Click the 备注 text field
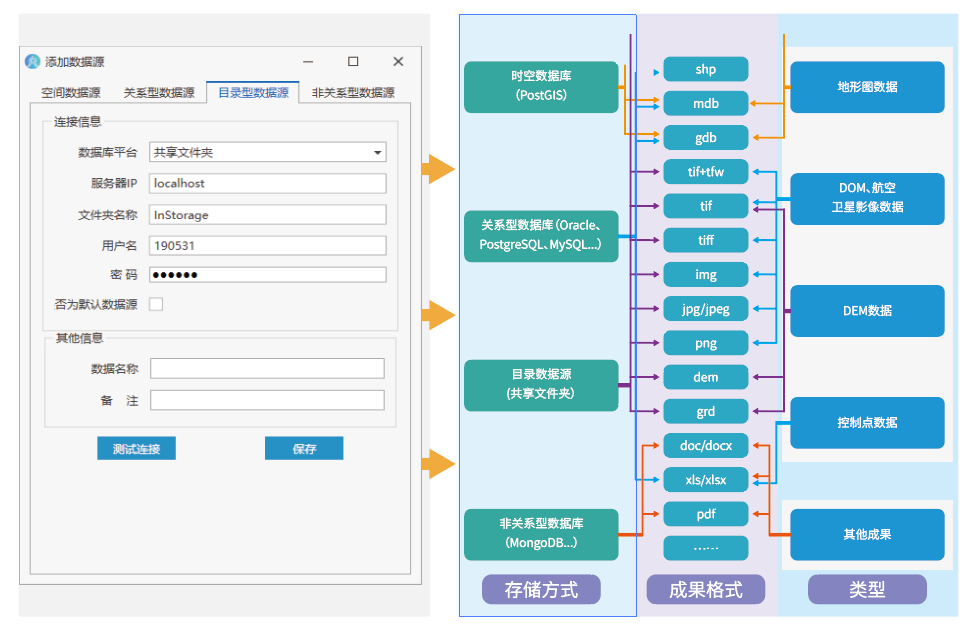The height and width of the screenshot is (631, 980). click(x=267, y=400)
